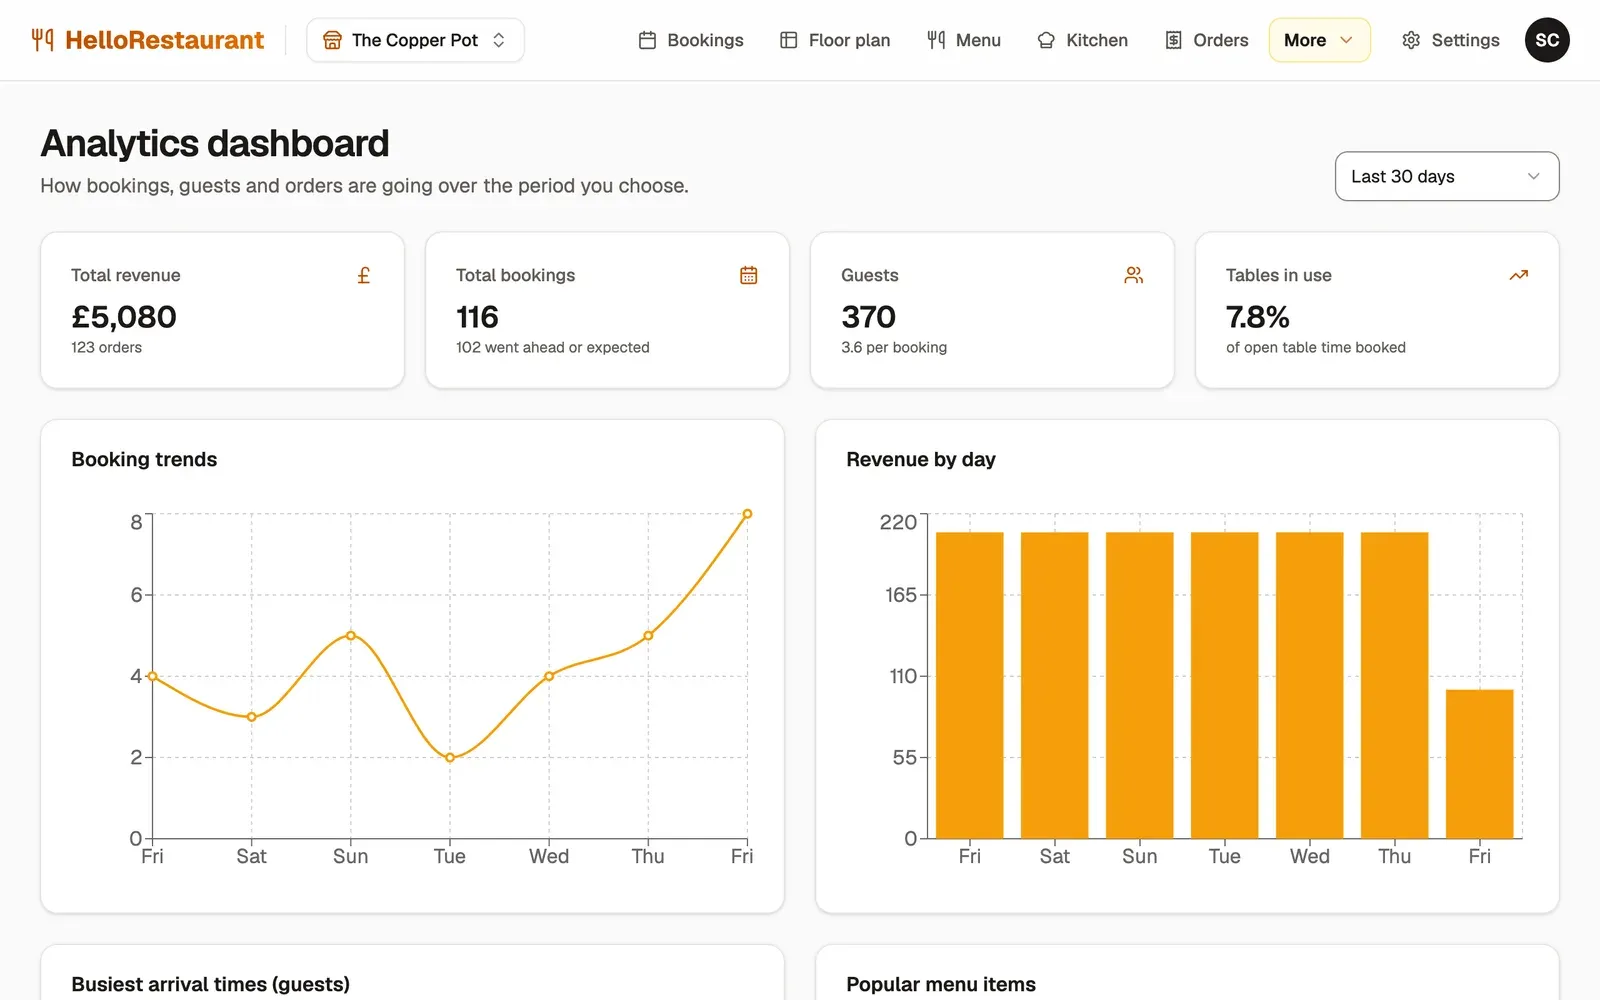Open the SC user avatar menu

[1547, 40]
